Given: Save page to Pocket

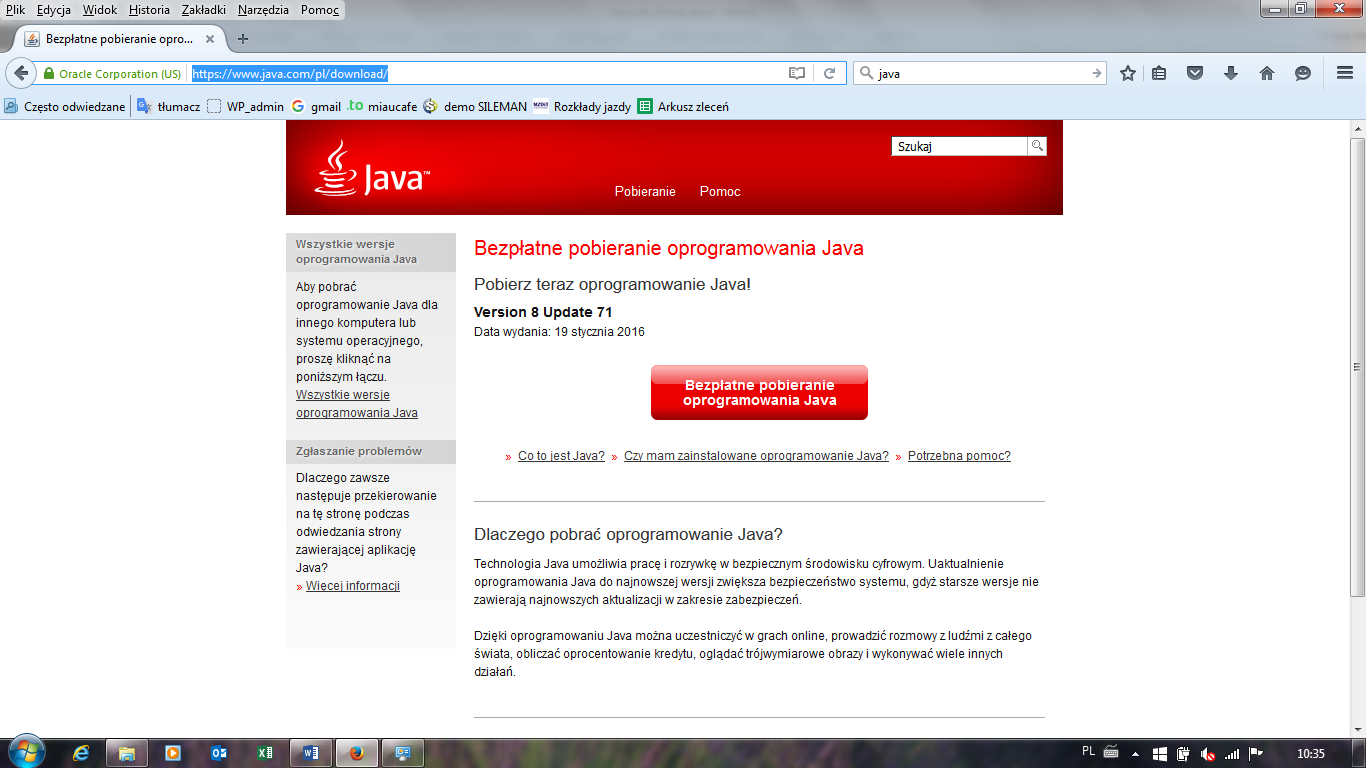Looking at the screenshot, I should pos(1195,73).
